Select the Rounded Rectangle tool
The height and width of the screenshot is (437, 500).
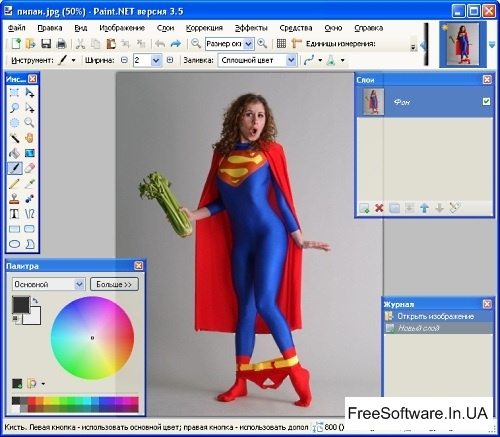(30, 229)
